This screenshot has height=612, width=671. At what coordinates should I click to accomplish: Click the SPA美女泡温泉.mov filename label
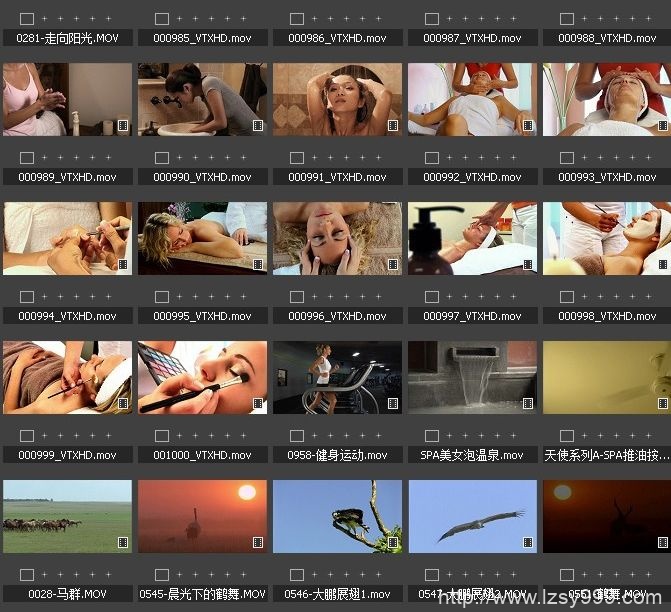472,455
